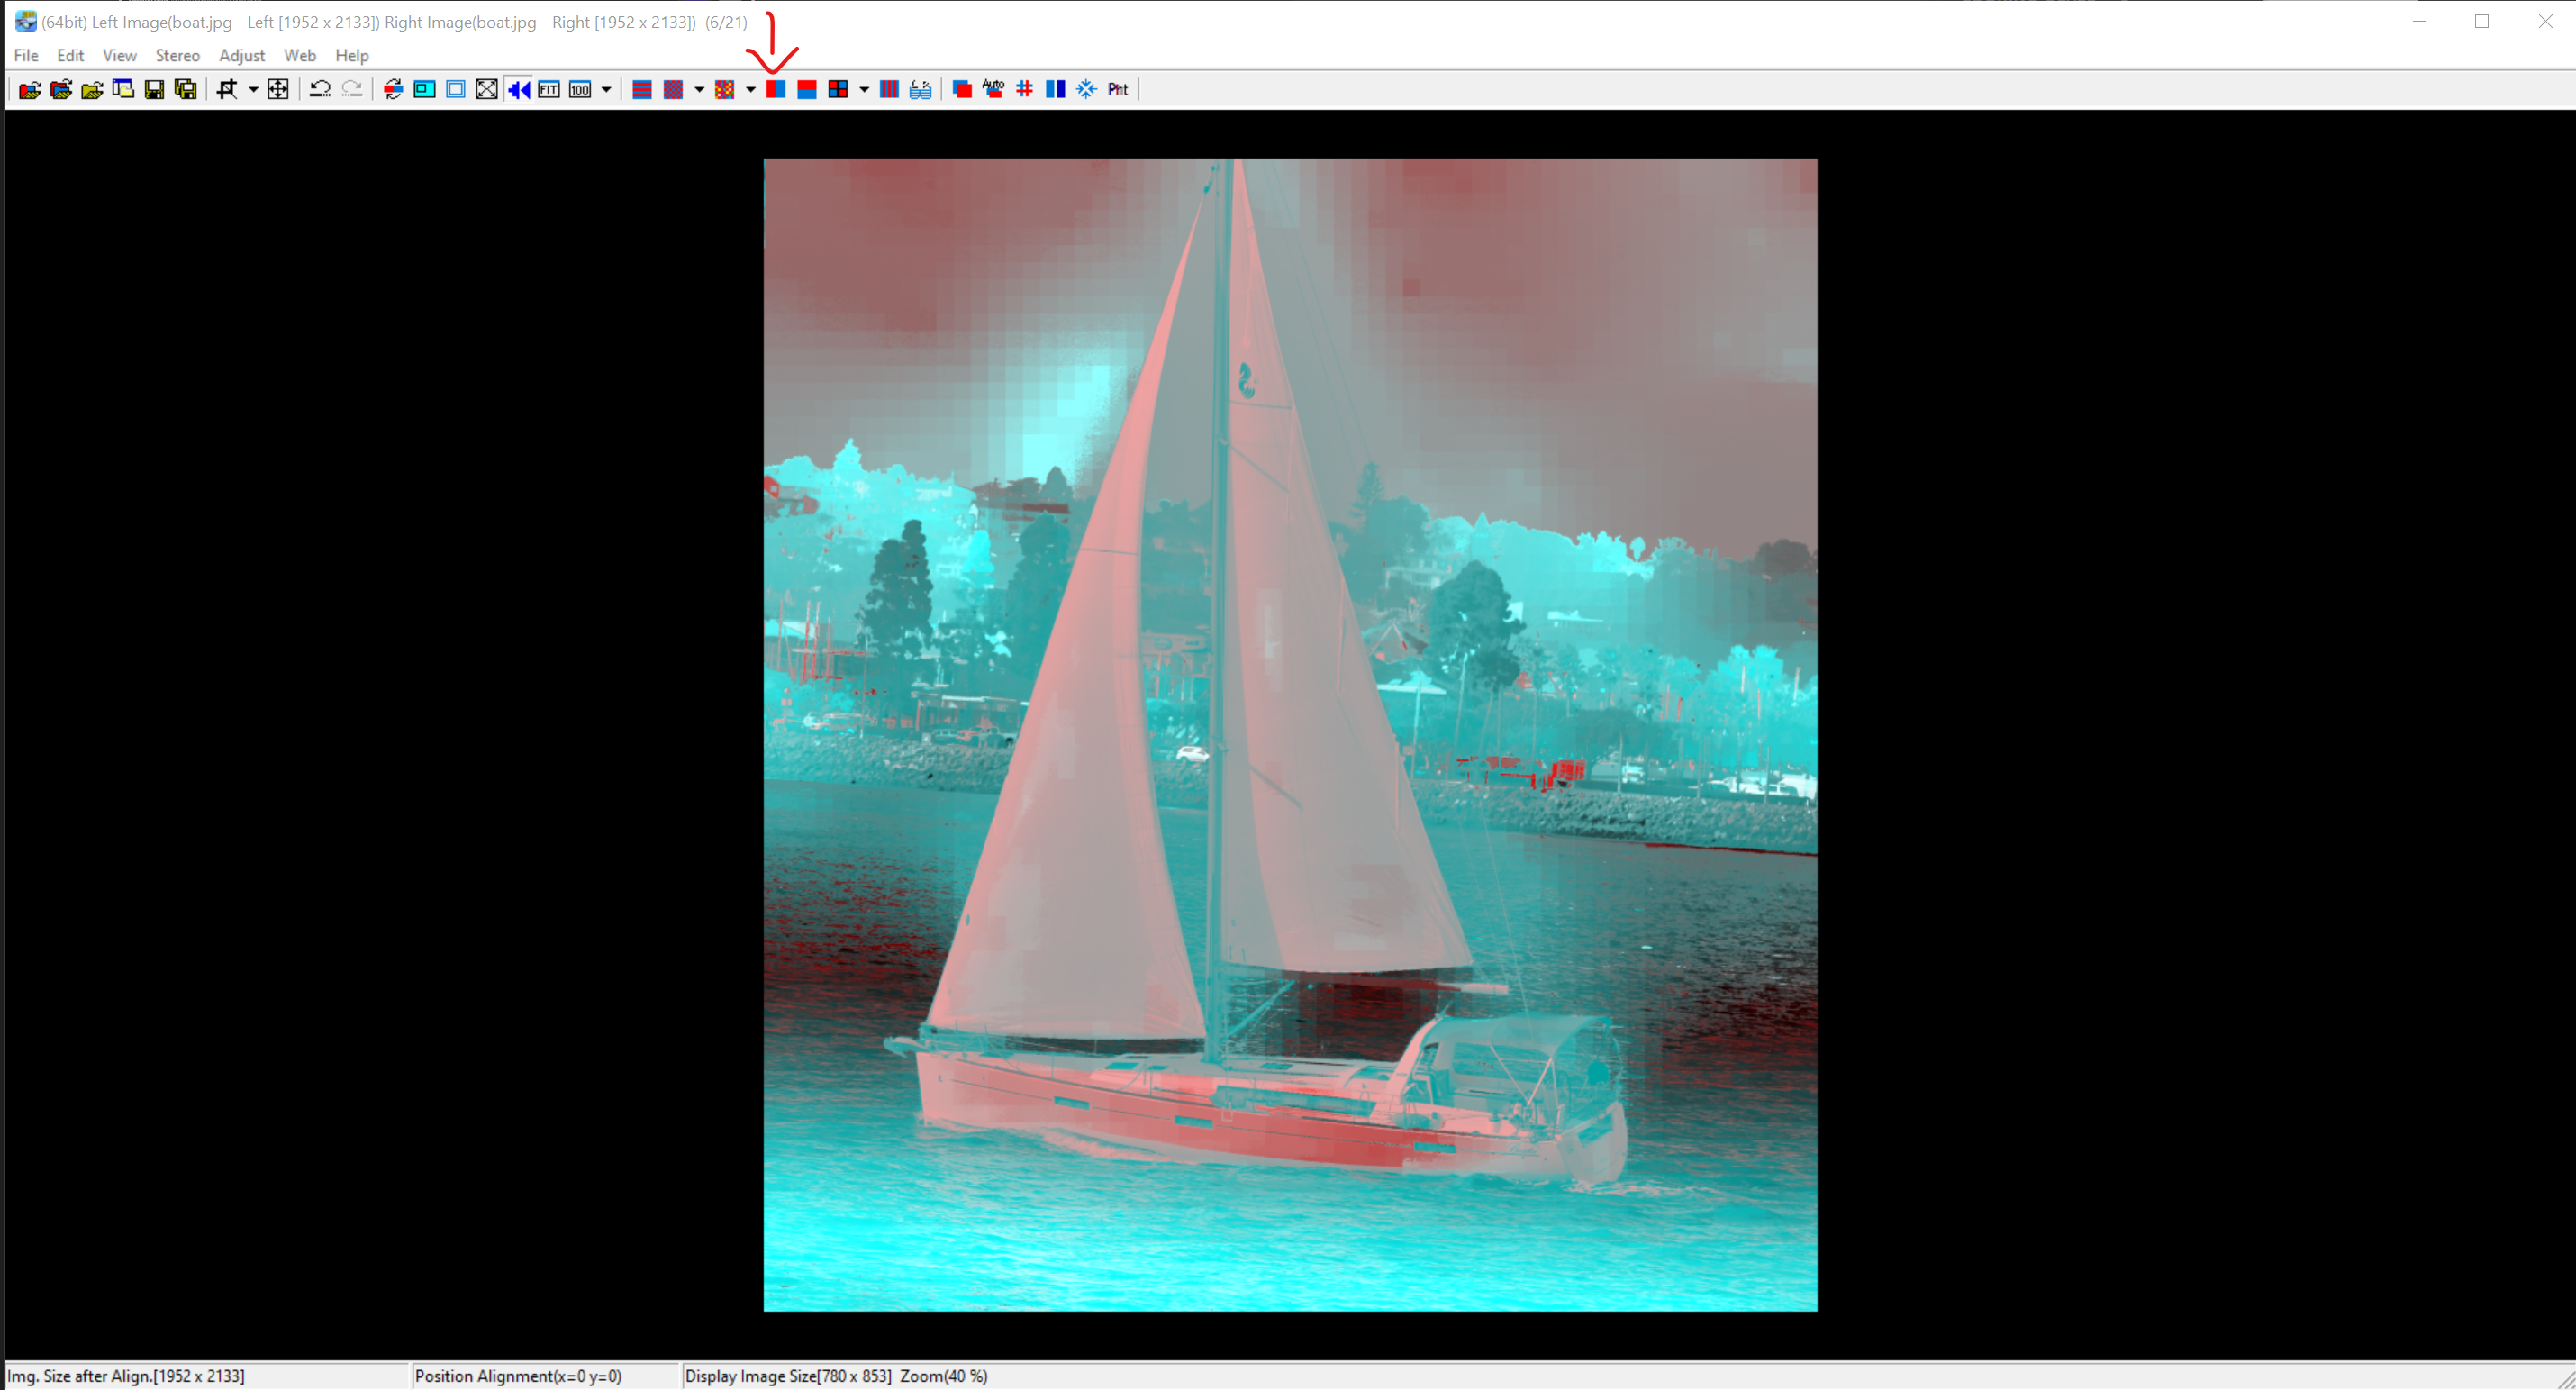This screenshot has width=2576, height=1390.
Task: Swap left and right images icon
Action: tap(393, 90)
